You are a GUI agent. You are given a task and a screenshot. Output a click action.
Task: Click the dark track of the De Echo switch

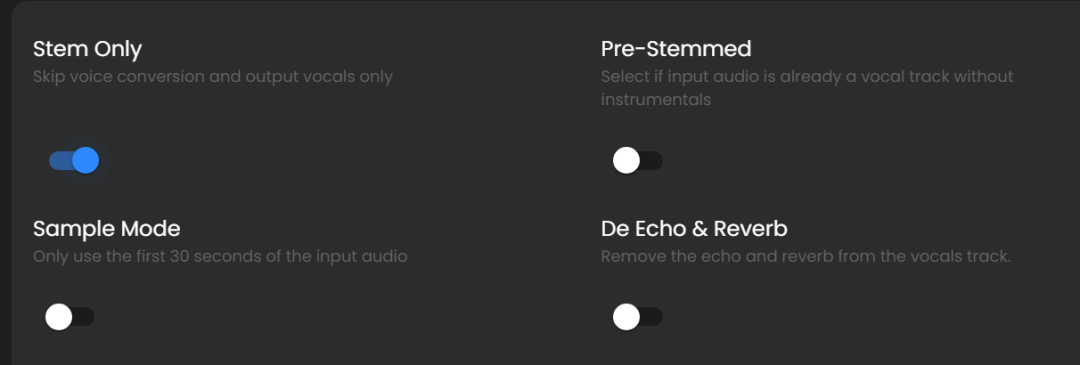[652, 317]
